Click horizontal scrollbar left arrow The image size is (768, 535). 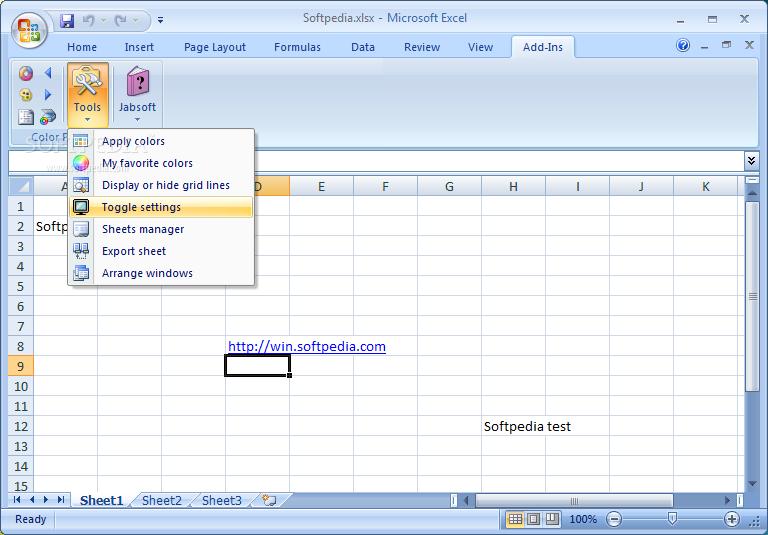[x=466, y=501]
